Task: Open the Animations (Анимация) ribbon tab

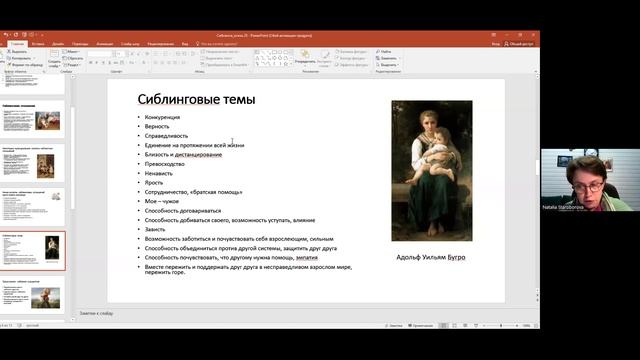Action: pyautogui.click(x=104, y=44)
